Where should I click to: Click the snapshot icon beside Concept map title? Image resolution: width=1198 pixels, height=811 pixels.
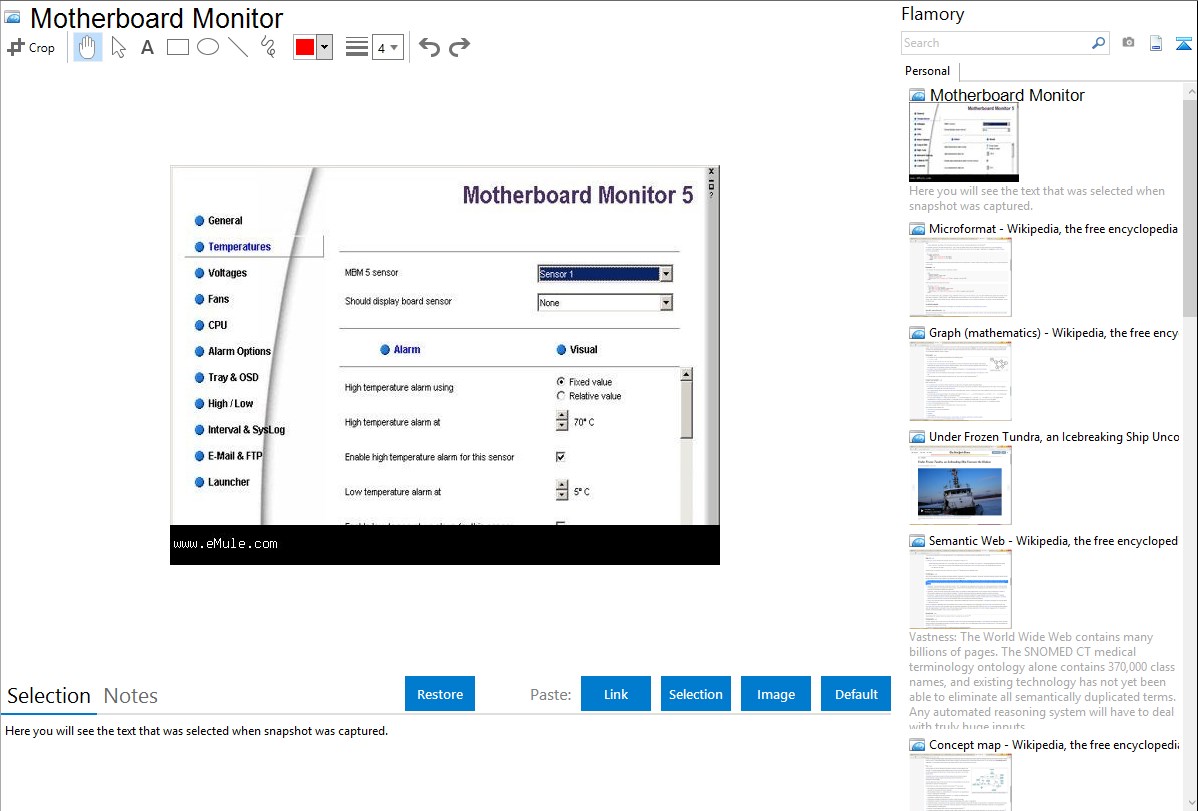pos(917,745)
